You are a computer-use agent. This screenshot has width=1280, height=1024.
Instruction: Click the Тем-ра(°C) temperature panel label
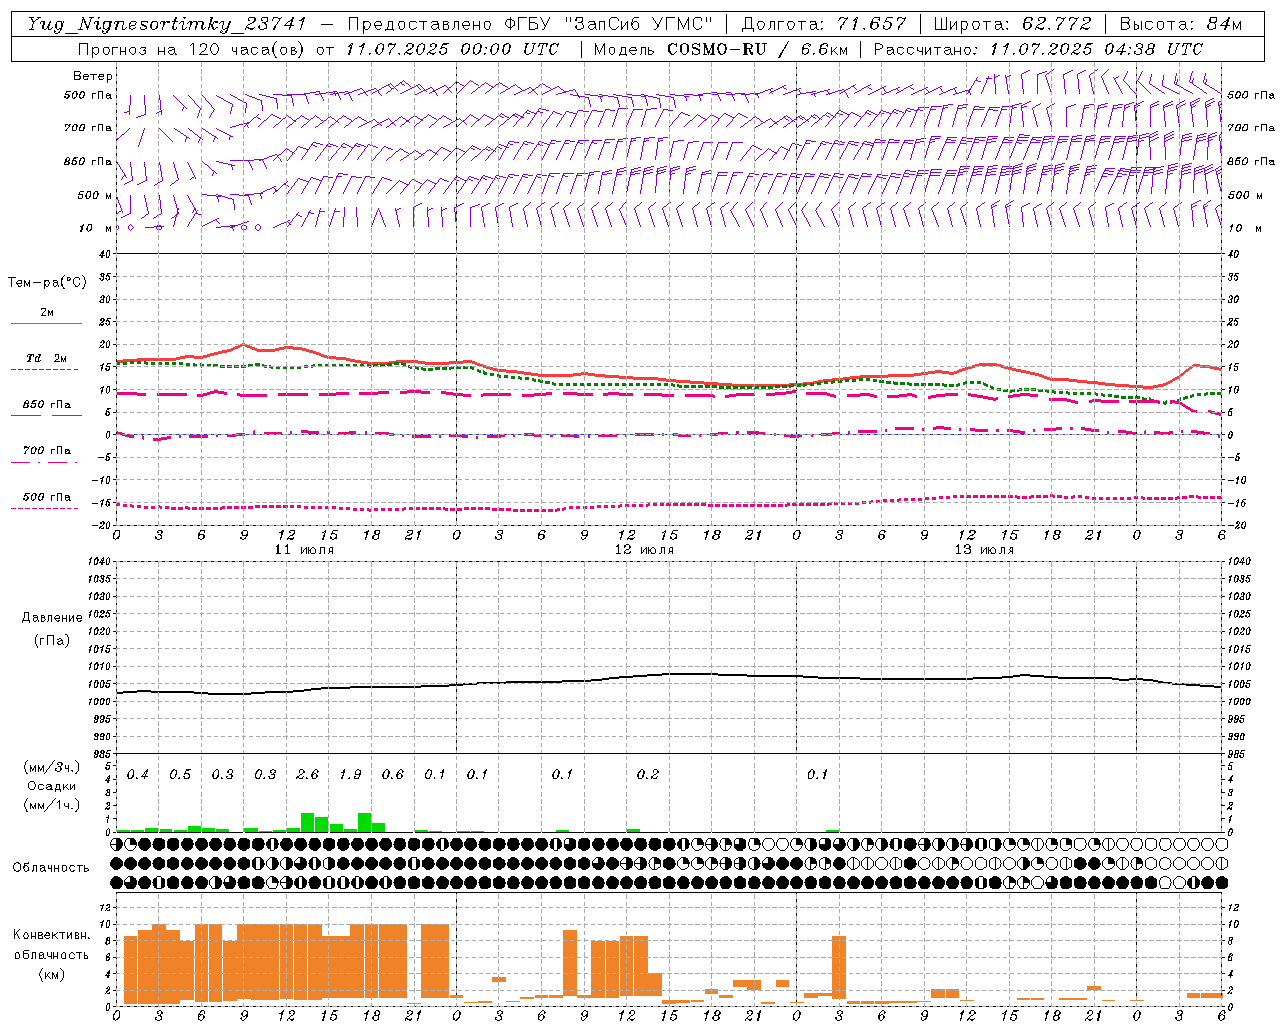47,283
